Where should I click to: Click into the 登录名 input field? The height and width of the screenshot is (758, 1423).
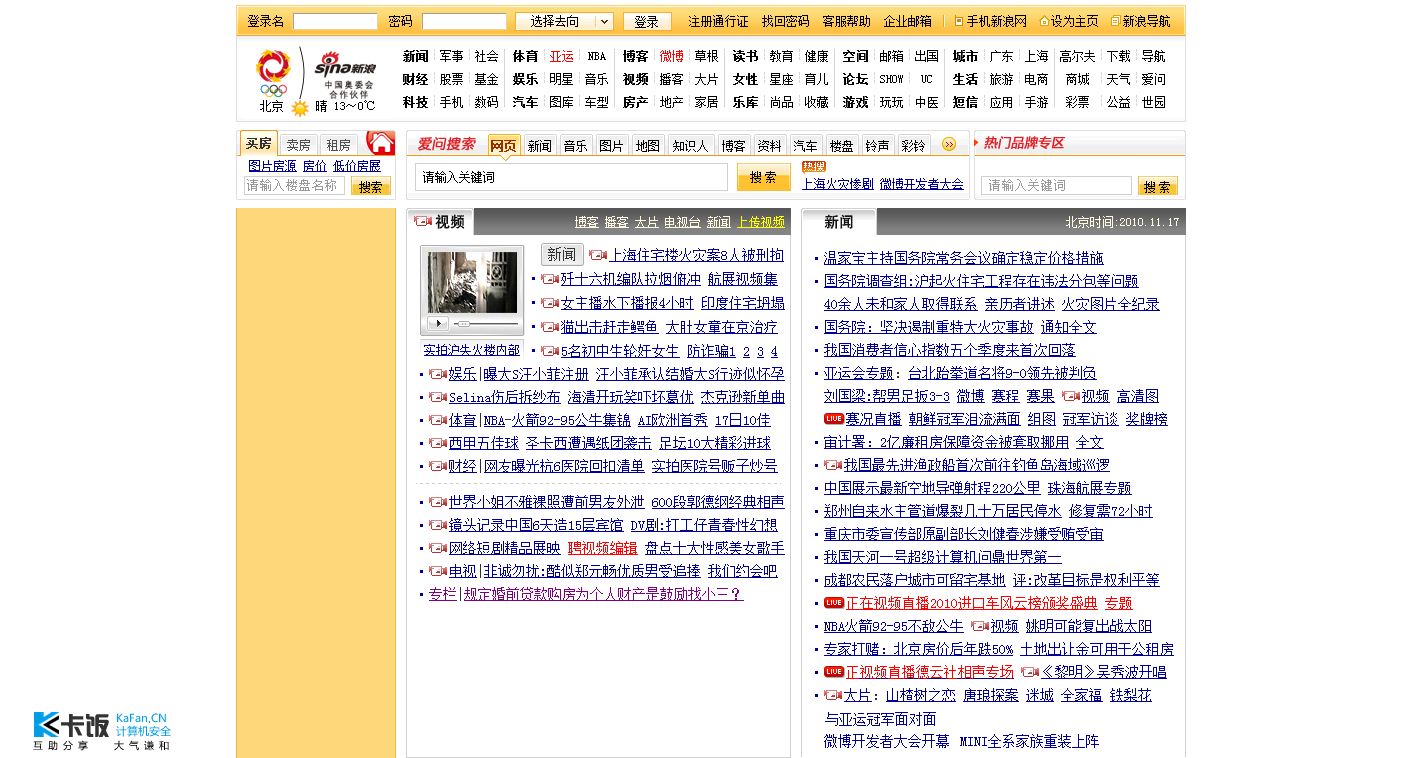(335, 21)
